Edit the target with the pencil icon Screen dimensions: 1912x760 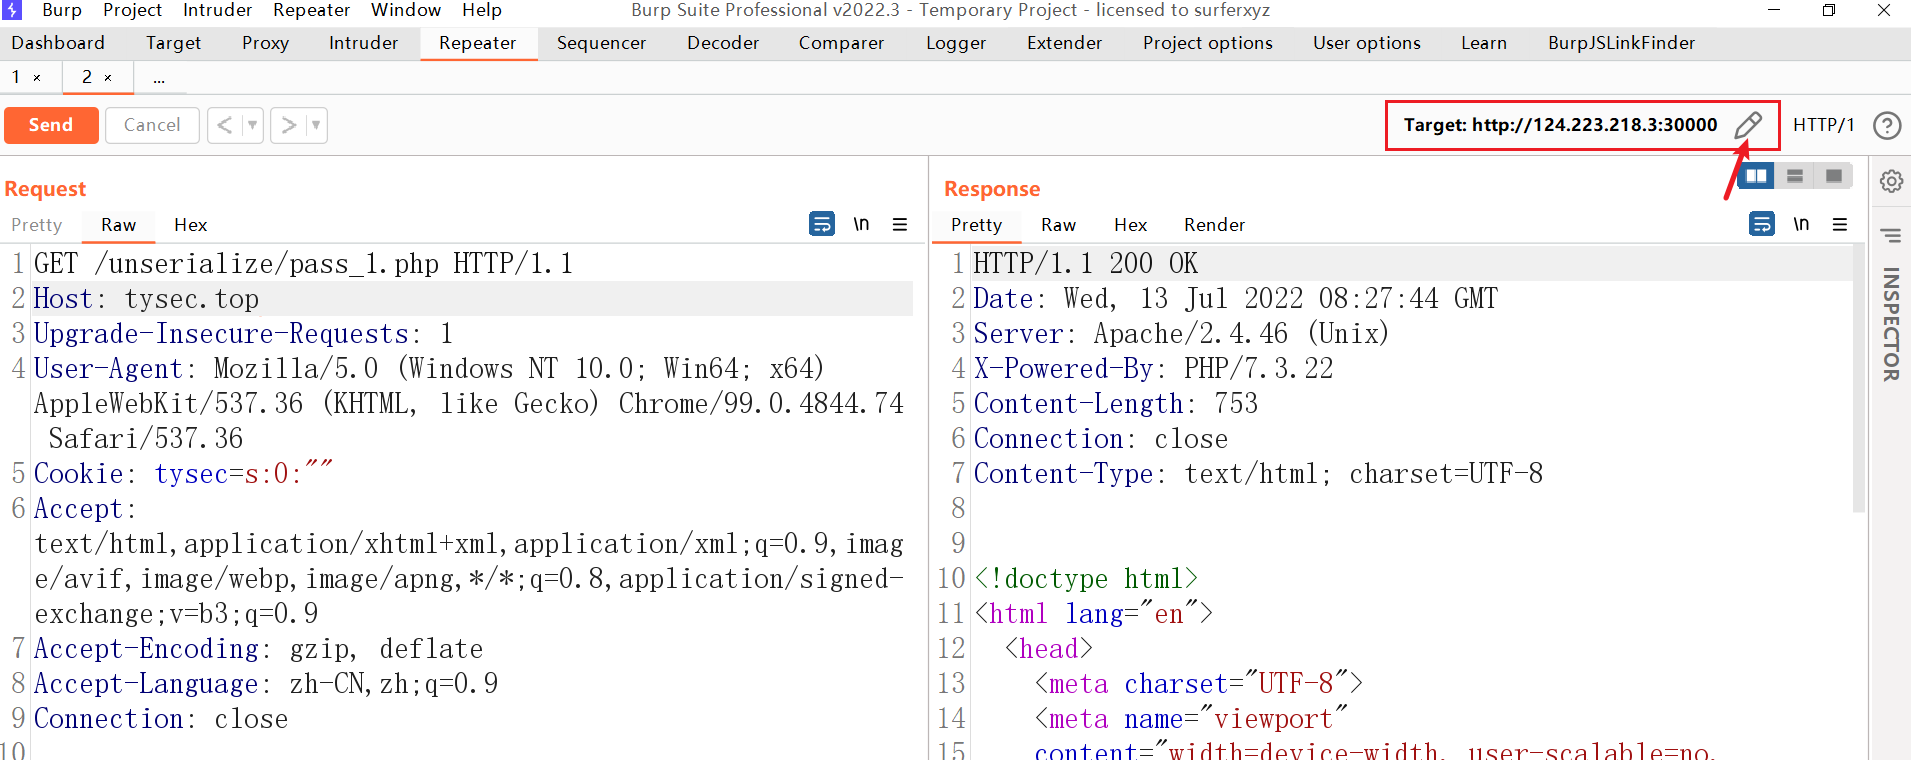(1748, 125)
